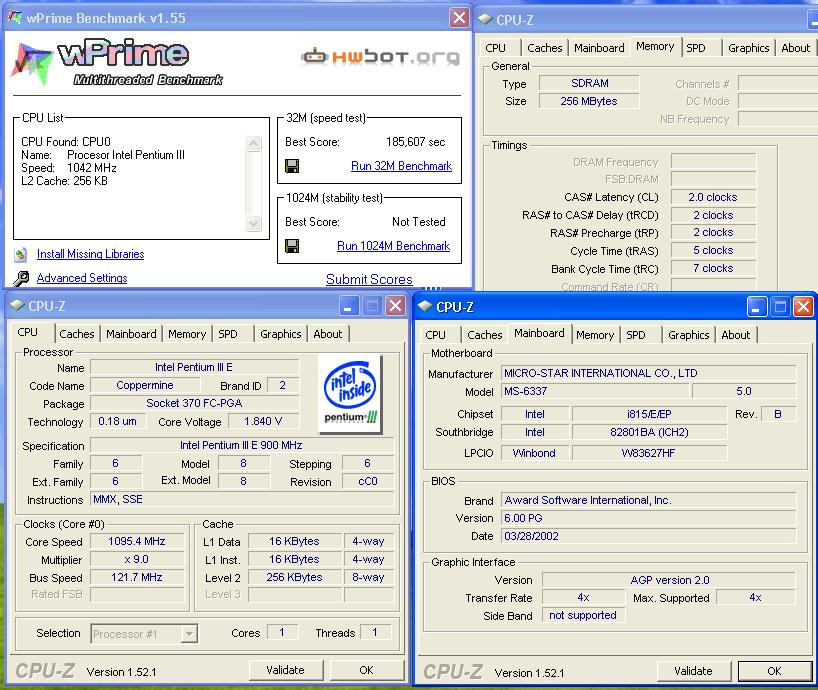
Task: Click floppy save icon beside Run 32M Benchmark
Action: 292,166
